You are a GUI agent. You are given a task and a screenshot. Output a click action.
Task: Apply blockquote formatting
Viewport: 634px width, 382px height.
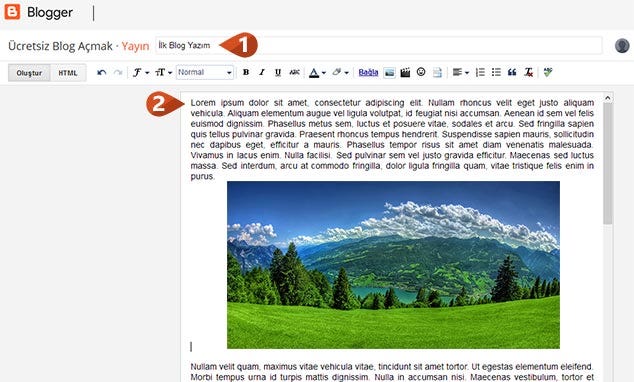(x=512, y=73)
